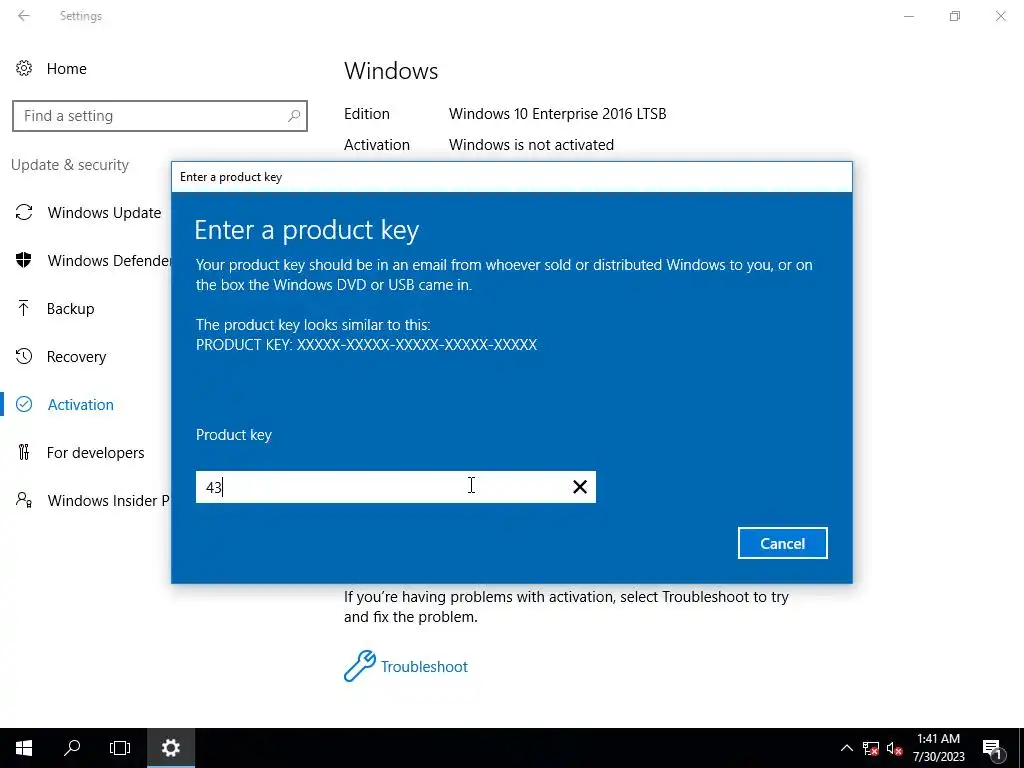This screenshot has height=768, width=1024.
Task: Minimize the Settings window
Action: pos(908,16)
